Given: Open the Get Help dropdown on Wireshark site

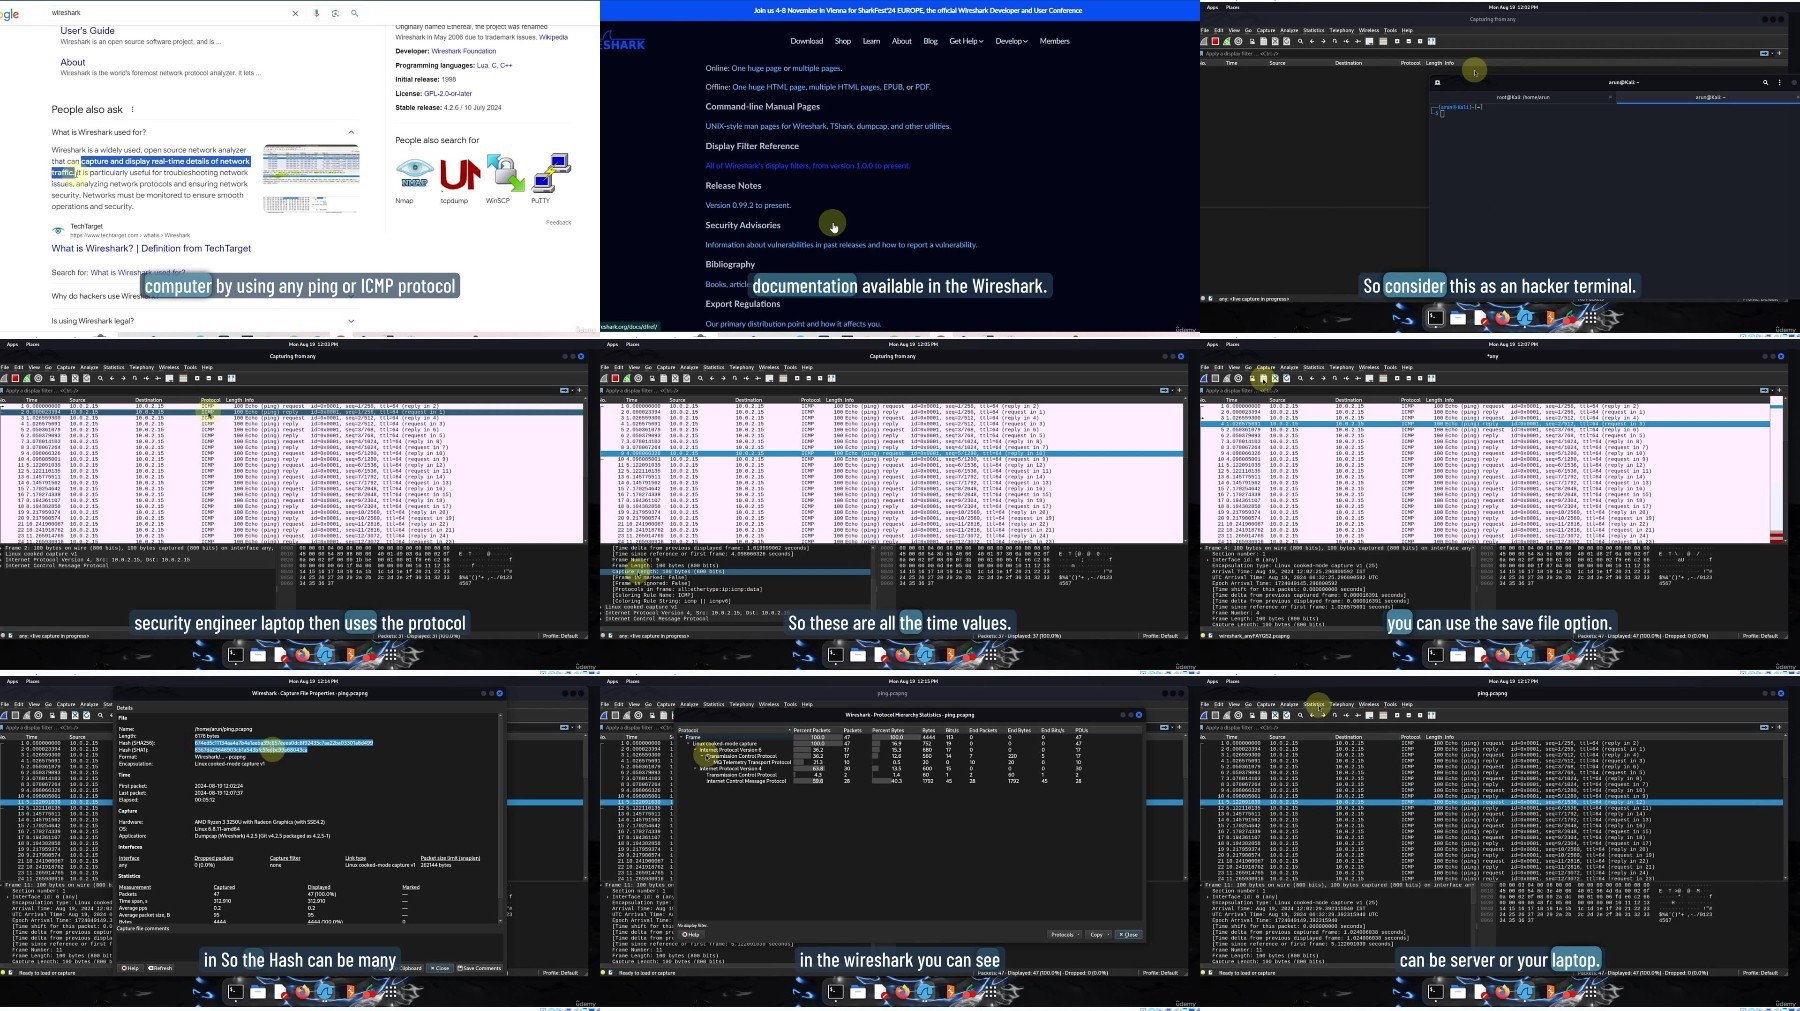Looking at the screenshot, I should click(966, 41).
